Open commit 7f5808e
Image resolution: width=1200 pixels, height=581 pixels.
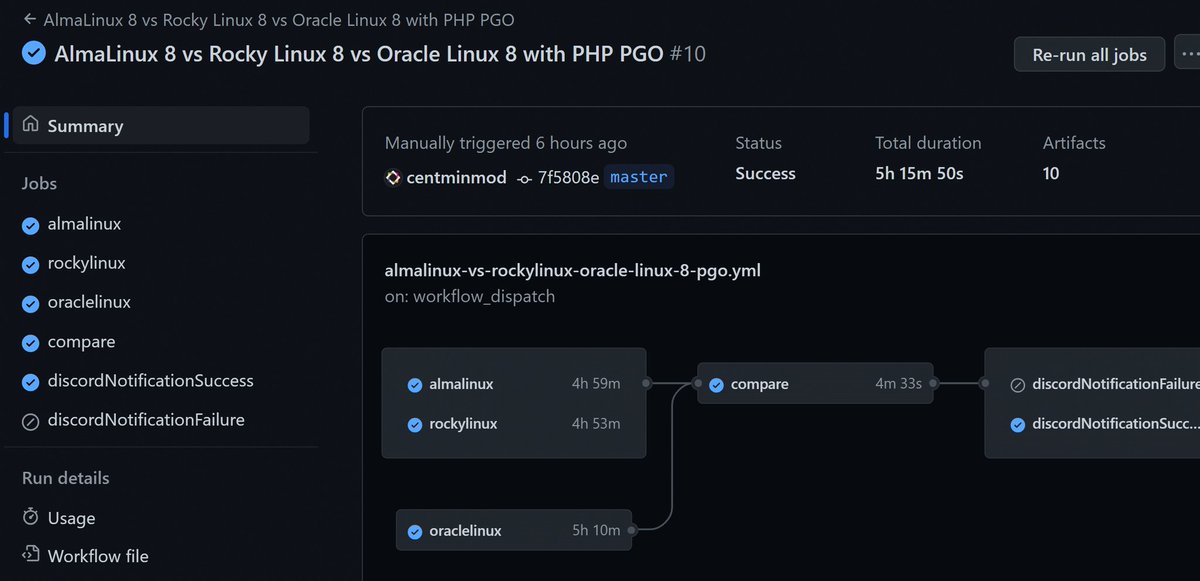click(569, 178)
